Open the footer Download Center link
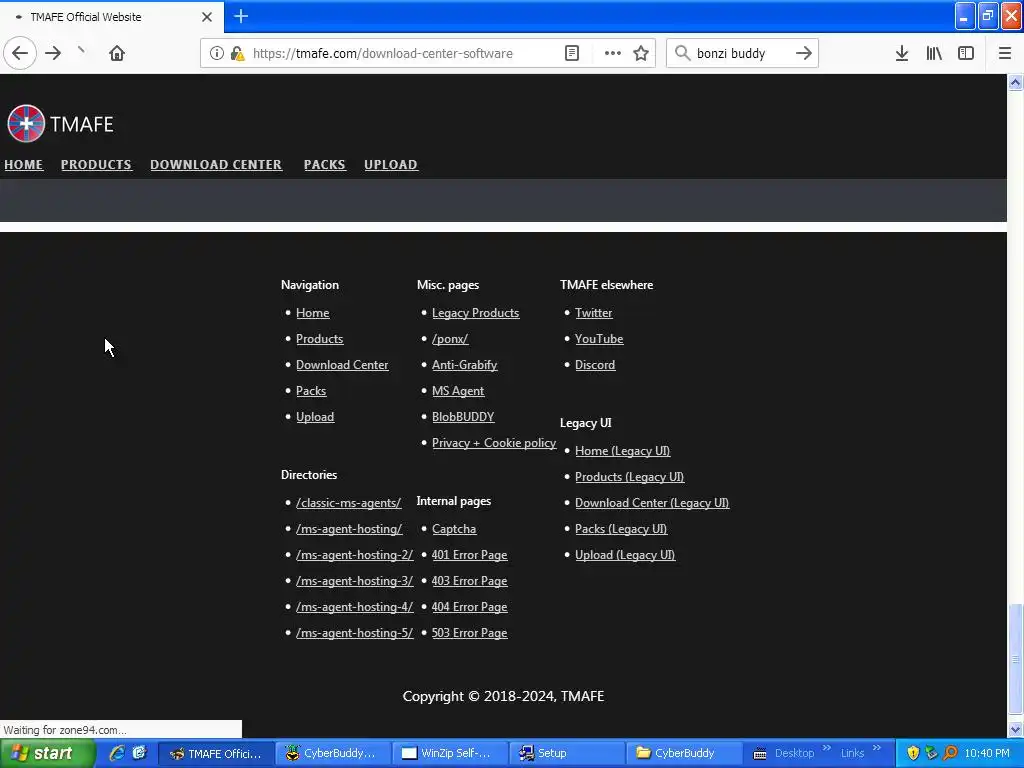Viewport: 1024px width, 768px height. [x=342, y=365]
